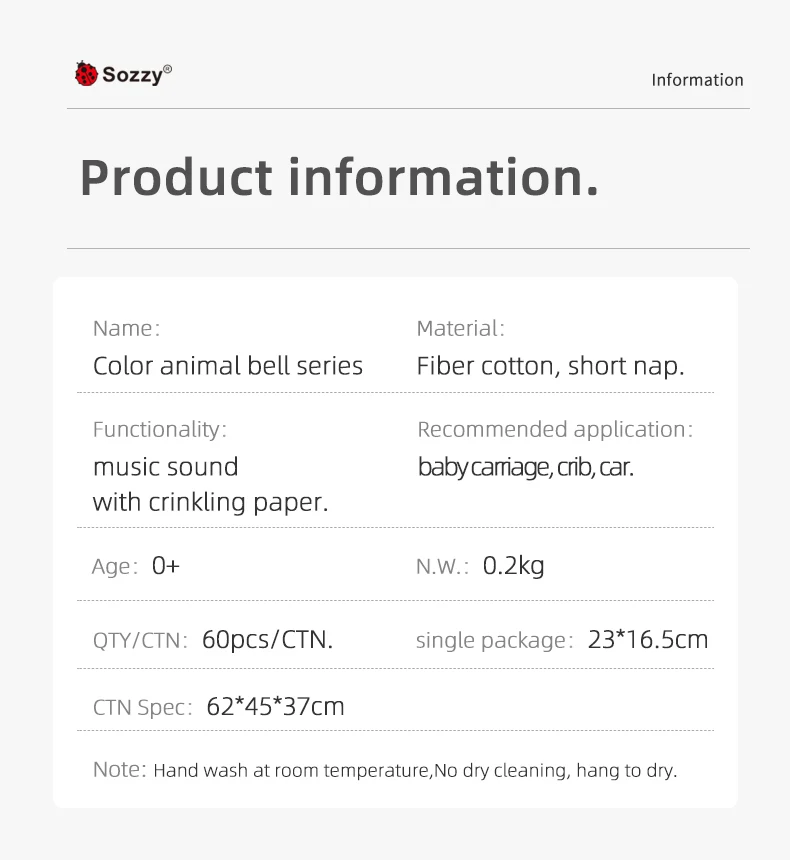
Task: Click the 'Product information.' heading
Action: (339, 177)
